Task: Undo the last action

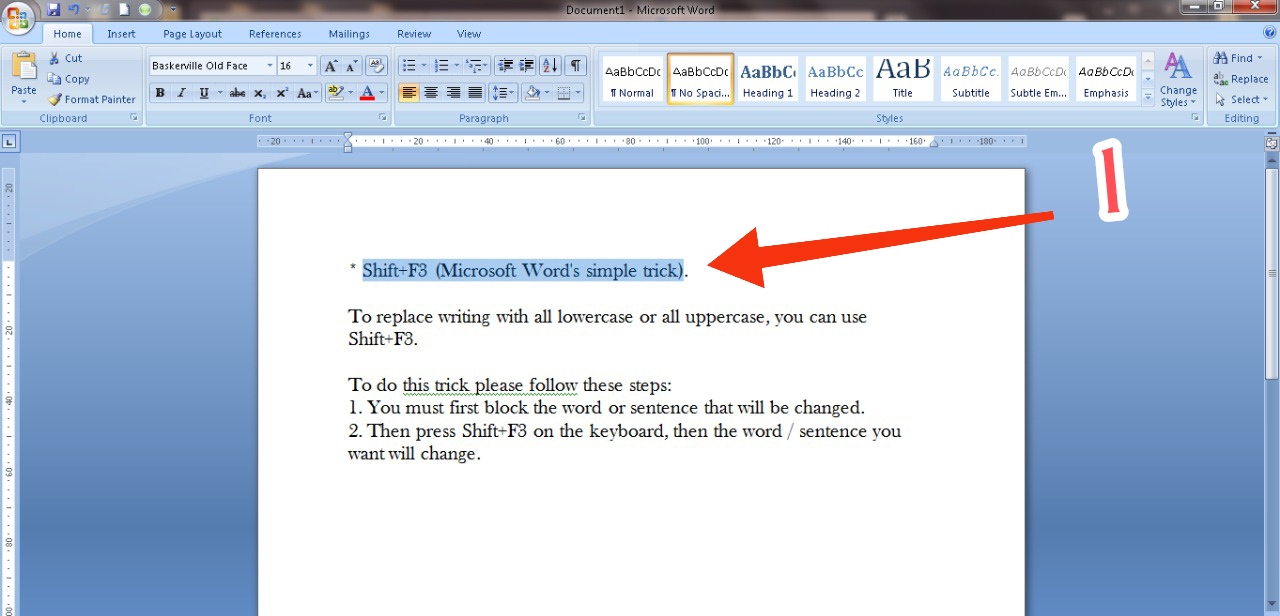Action: tap(73, 10)
